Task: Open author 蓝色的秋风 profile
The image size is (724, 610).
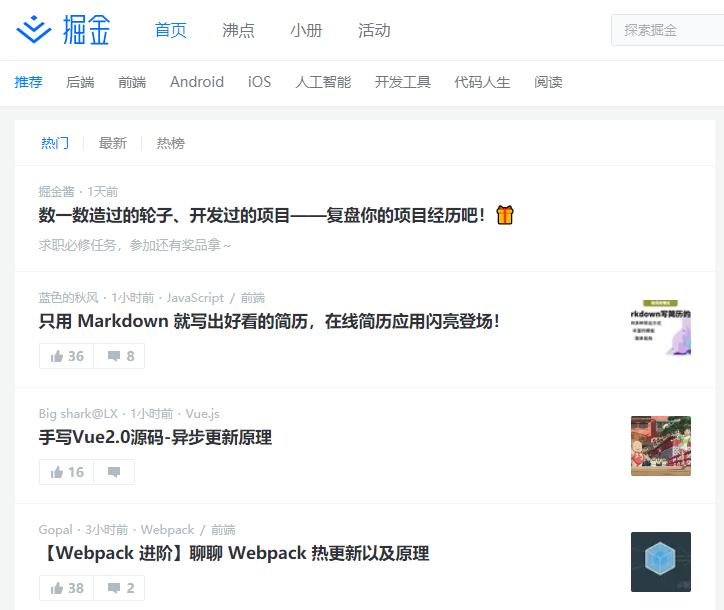Action: [68, 298]
